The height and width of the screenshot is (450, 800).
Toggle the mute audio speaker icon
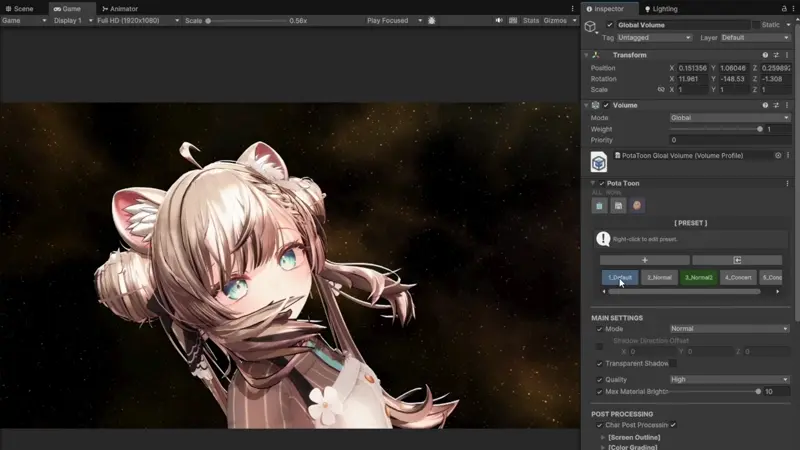pos(499,20)
